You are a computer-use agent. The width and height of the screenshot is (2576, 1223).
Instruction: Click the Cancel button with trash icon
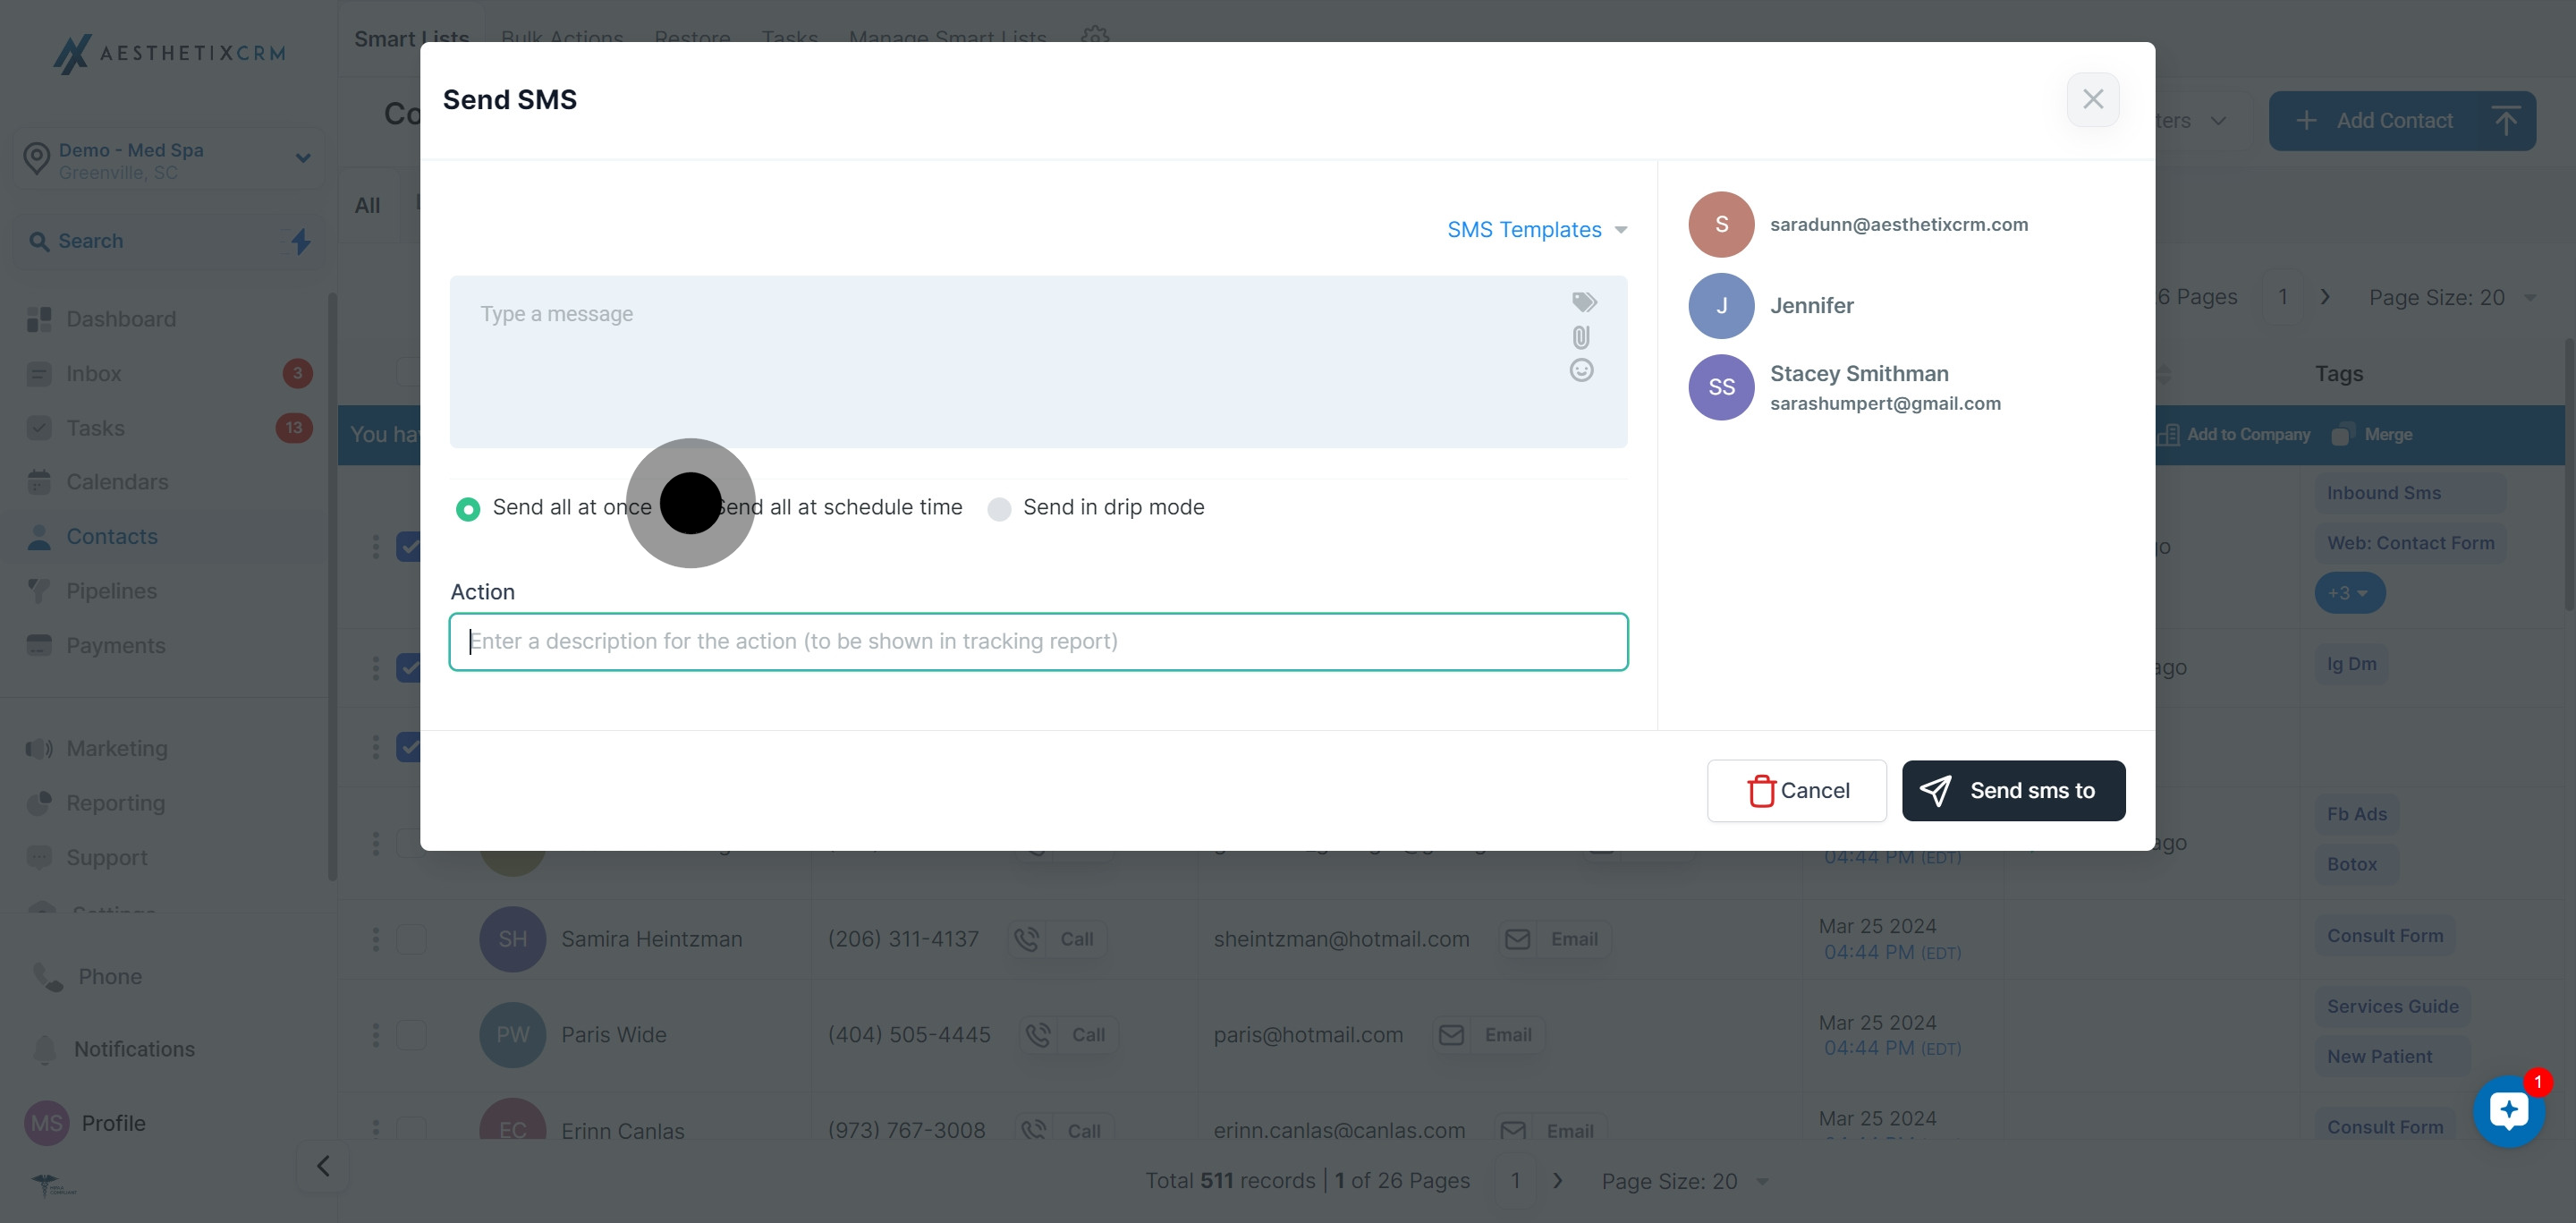pos(1796,791)
